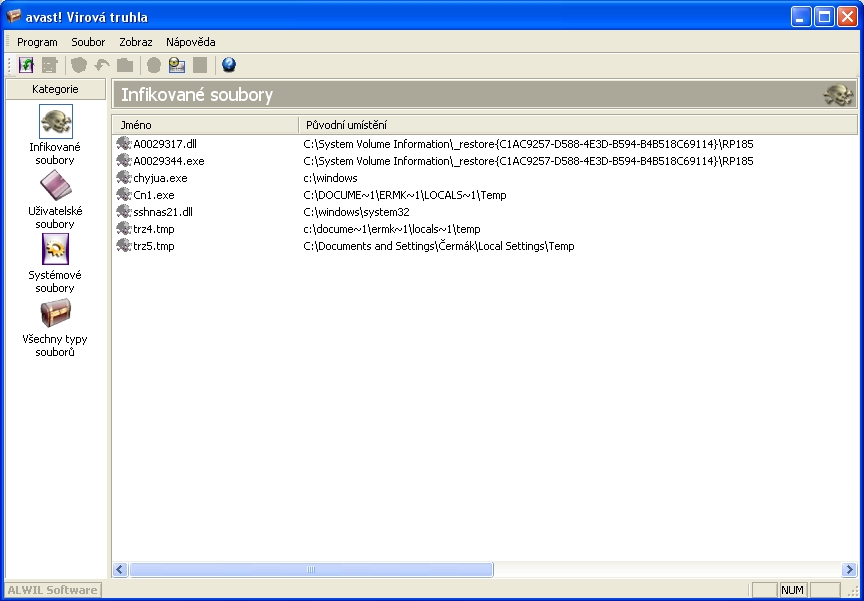Select the Infikované soubory category

[55, 122]
